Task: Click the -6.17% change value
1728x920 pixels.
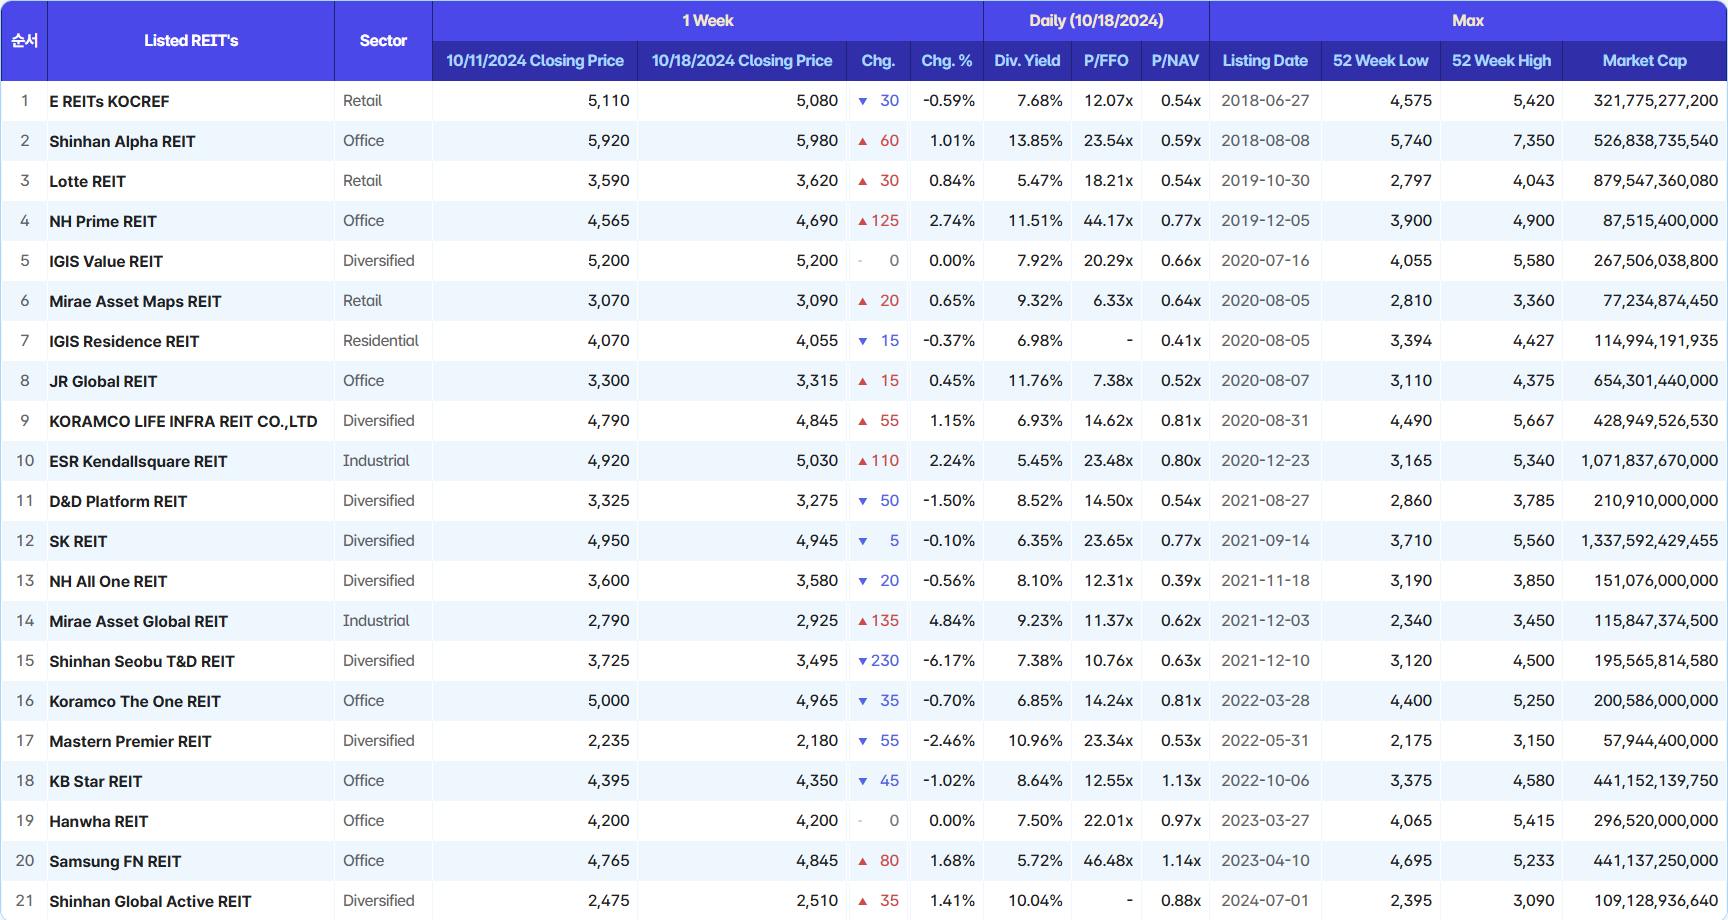Action: point(948,661)
